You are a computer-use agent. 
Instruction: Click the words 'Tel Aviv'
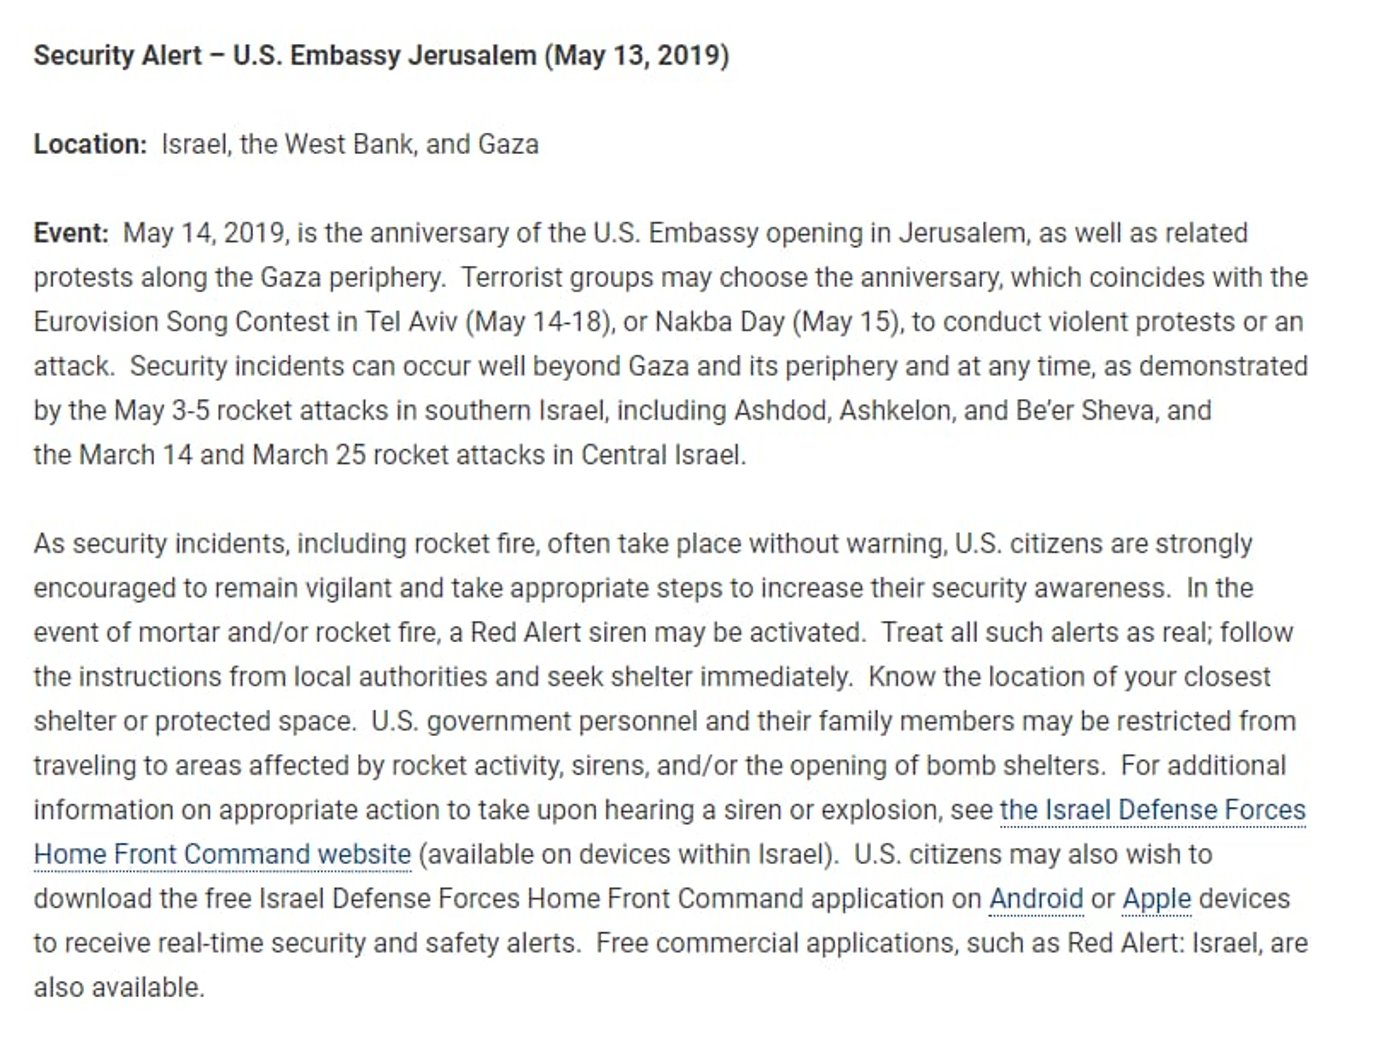click(411, 322)
